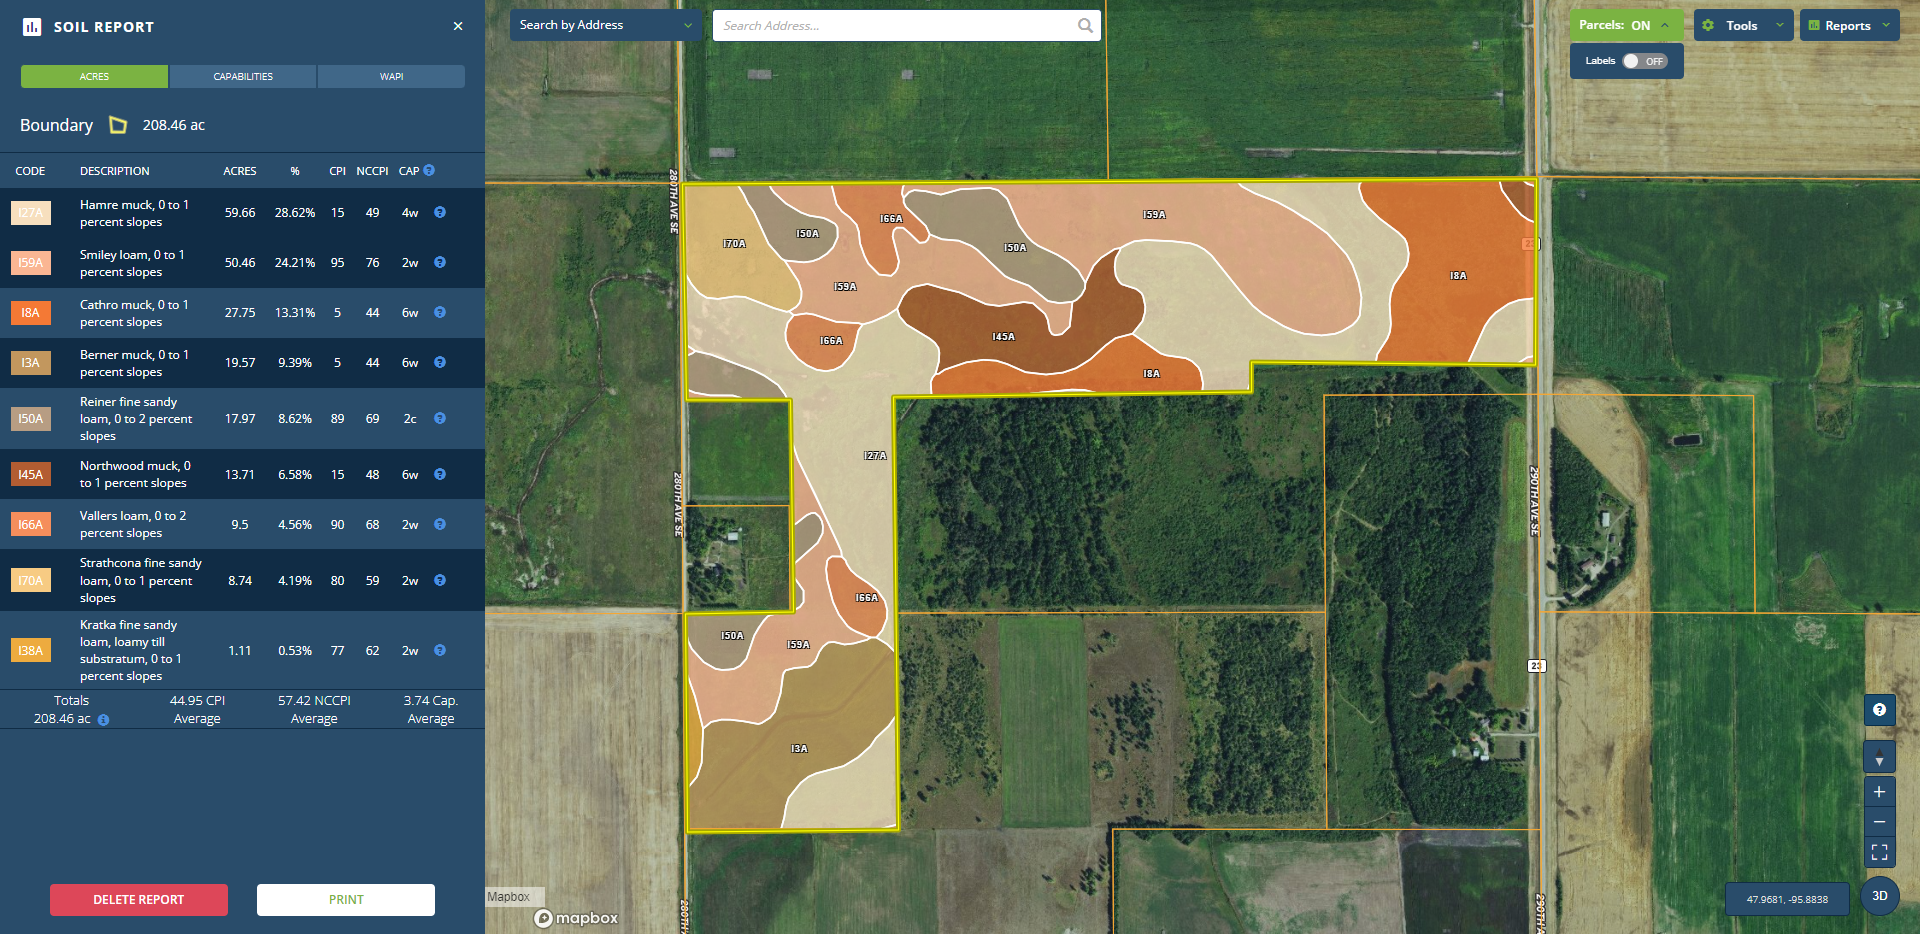Screen dimensions: 1920x934
Task: Switch to the Capabilities tab
Action: [x=243, y=77]
